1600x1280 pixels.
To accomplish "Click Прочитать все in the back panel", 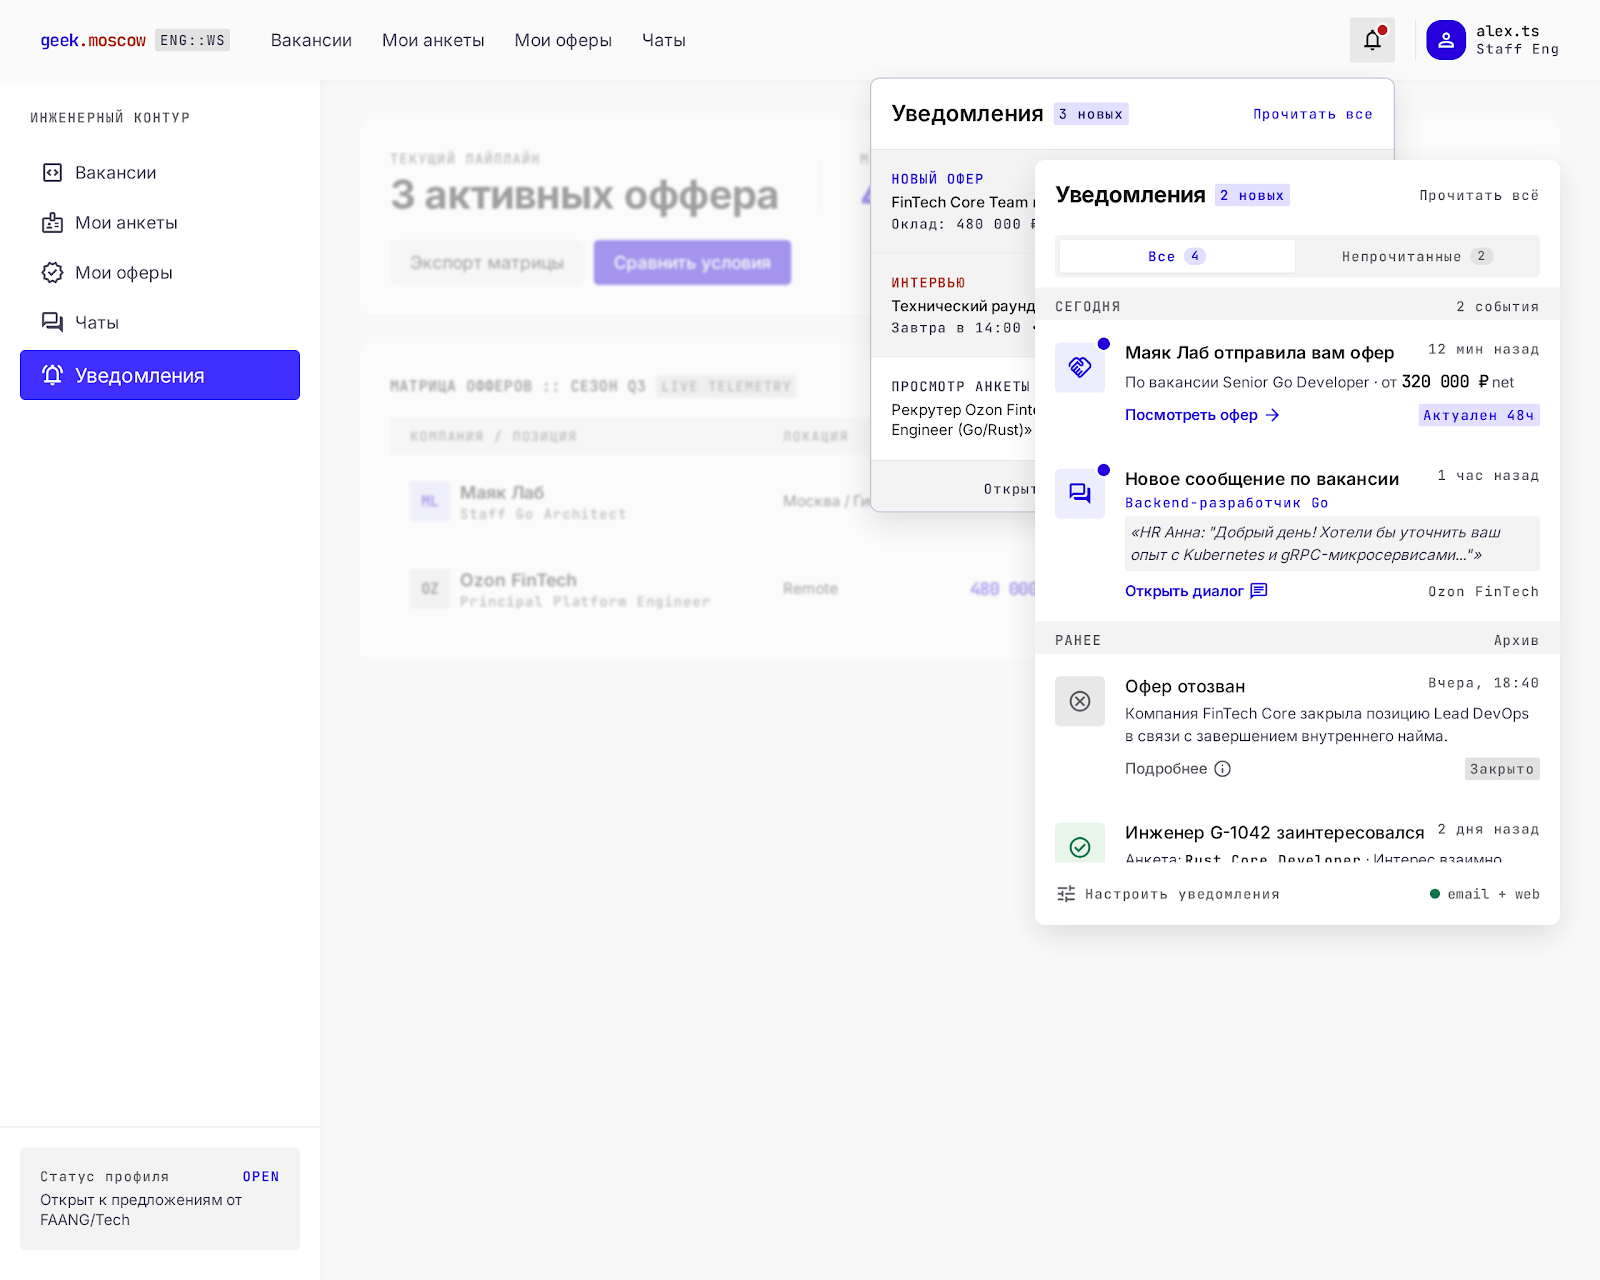I will click(x=1313, y=114).
